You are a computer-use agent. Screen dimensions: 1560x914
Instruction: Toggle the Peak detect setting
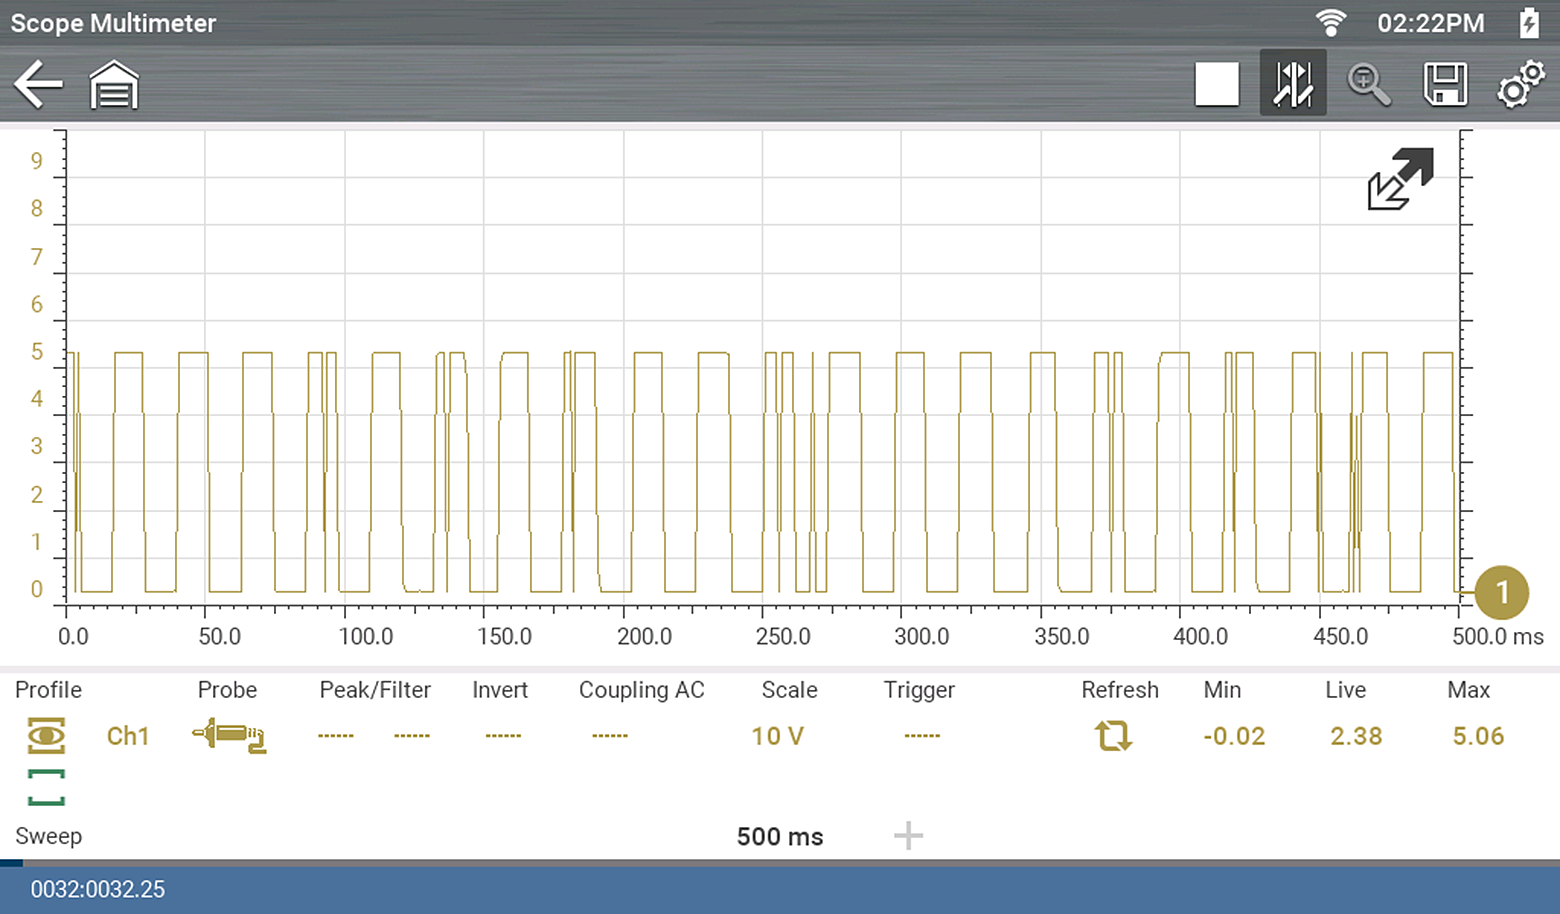[x=336, y=736]
